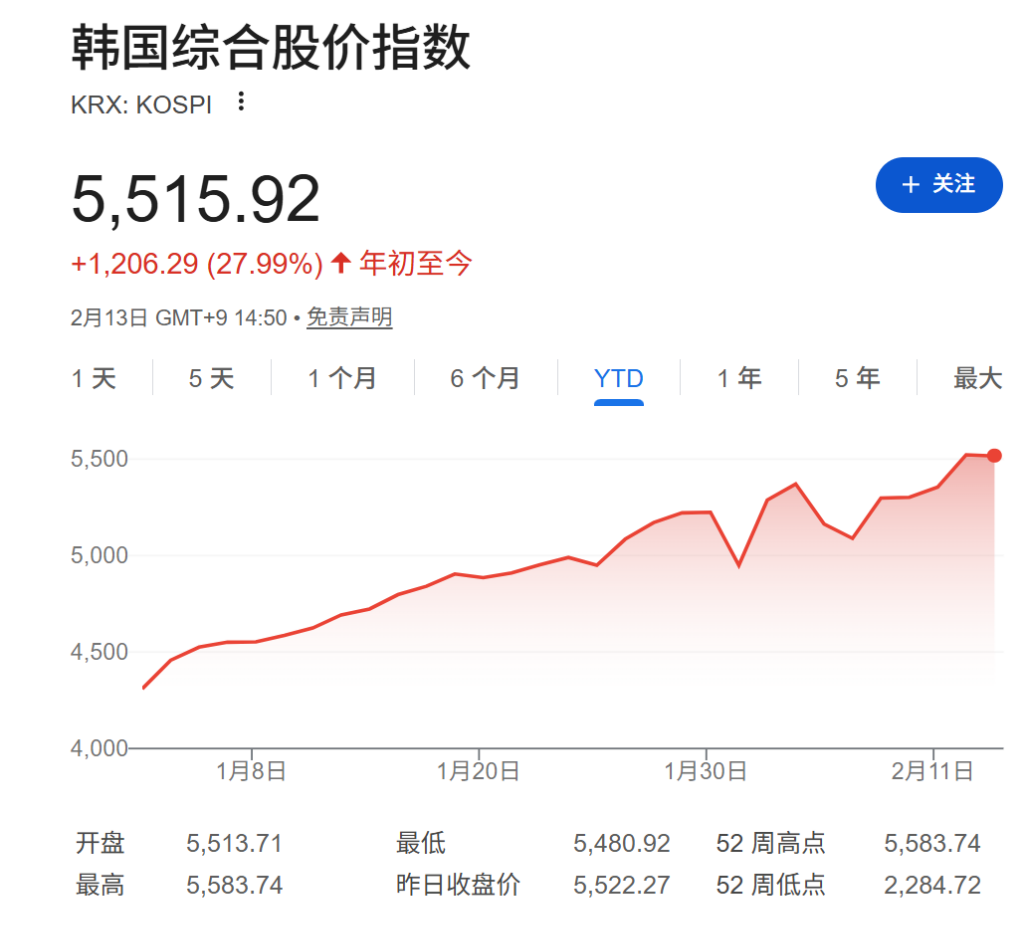Click the 52周高点 value 5,583.74
This screenshot has height=943, width=1024.
pos(931,843)
